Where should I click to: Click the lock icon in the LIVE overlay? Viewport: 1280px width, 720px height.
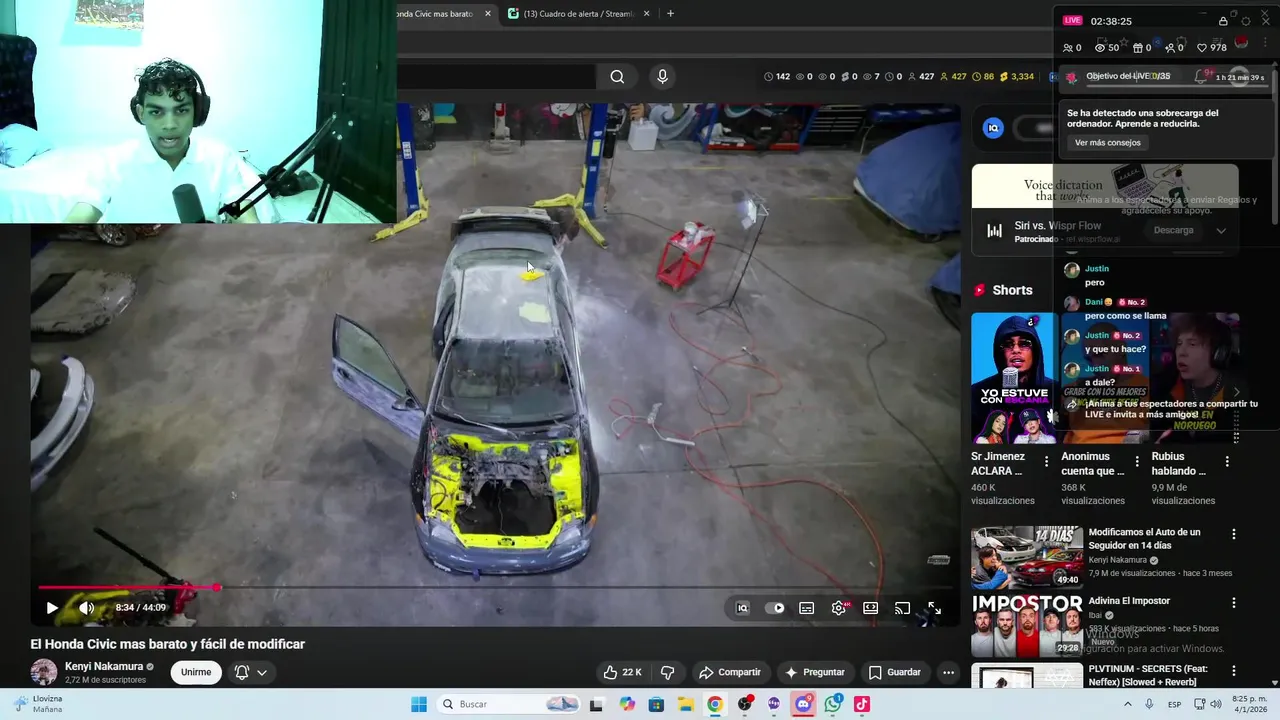(x=1223, y=21)
